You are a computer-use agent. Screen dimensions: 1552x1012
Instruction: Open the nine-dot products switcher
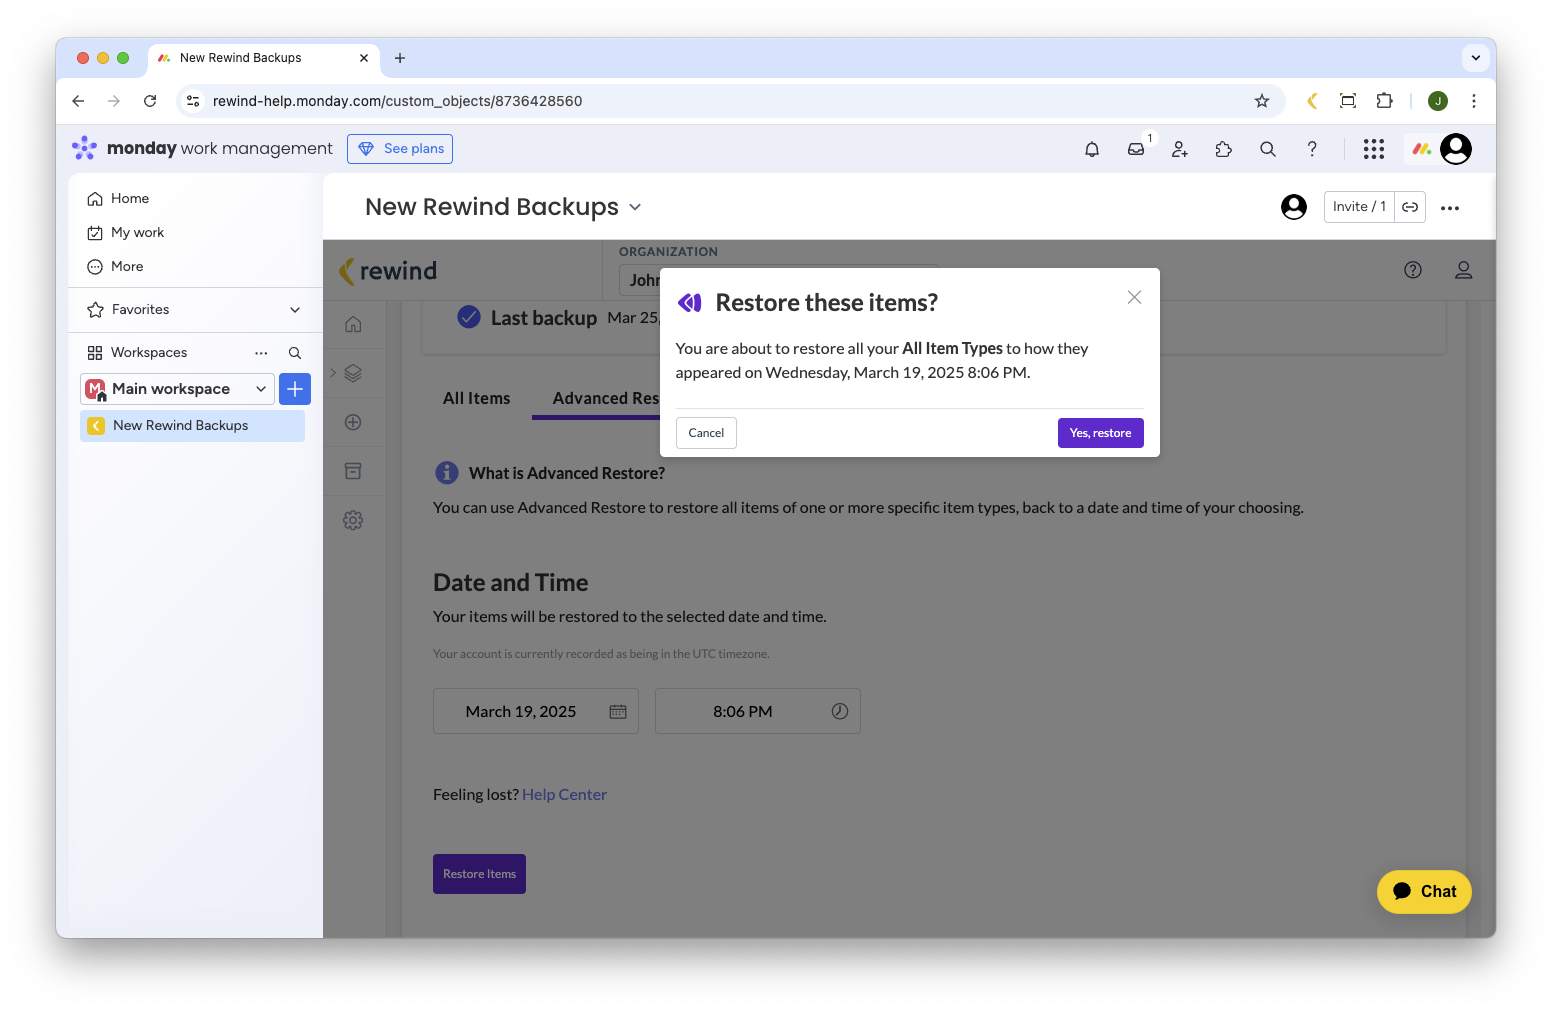click(x=1374, y=149)
